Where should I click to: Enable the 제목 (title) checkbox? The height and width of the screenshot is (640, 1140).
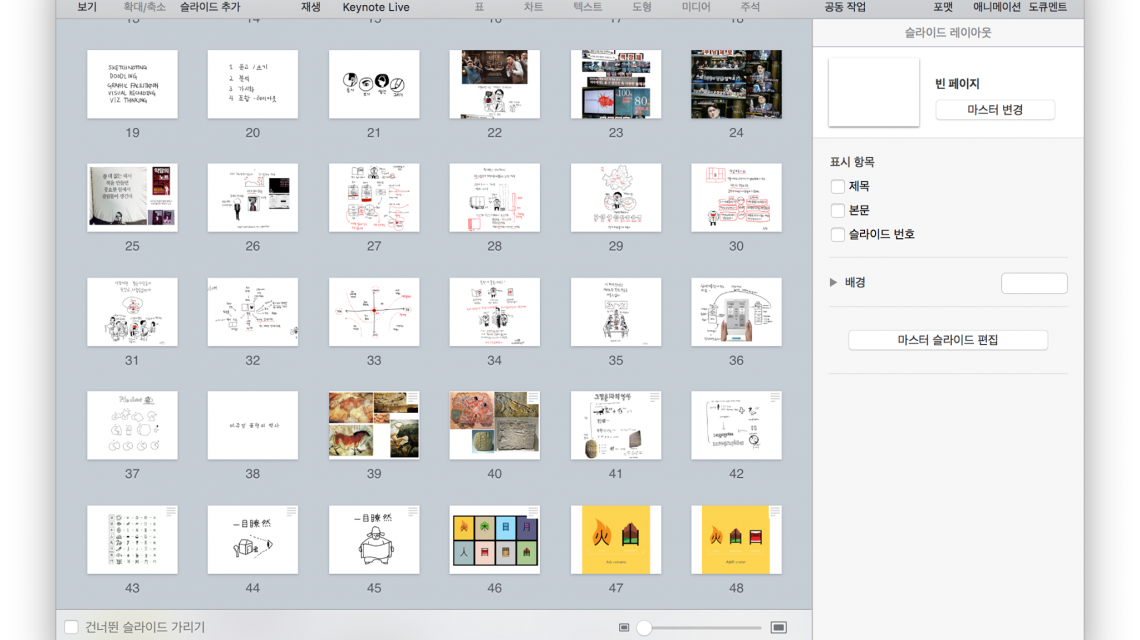pyautogui.click(x=838, y=186)
